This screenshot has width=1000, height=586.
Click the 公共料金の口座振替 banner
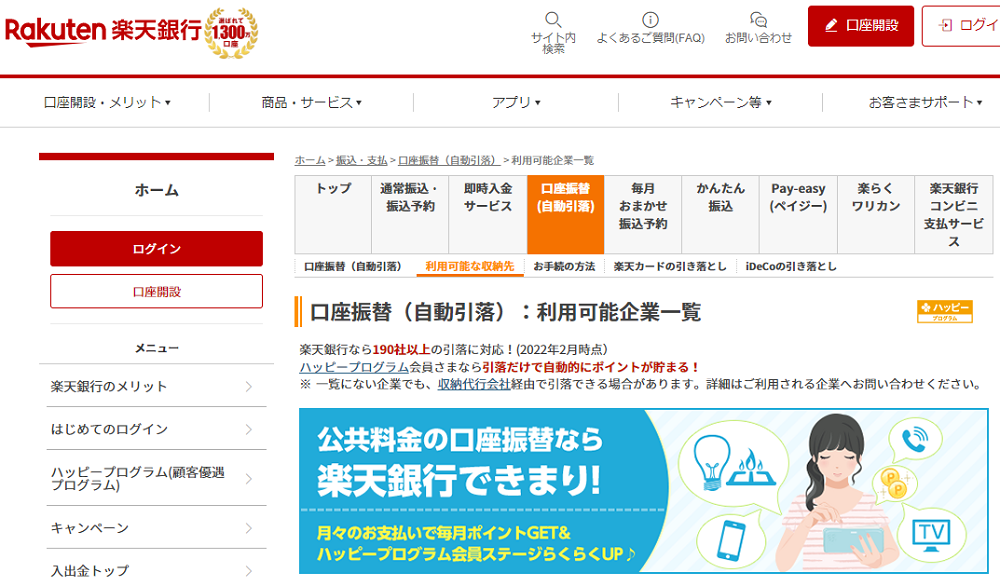pos(643,491)
